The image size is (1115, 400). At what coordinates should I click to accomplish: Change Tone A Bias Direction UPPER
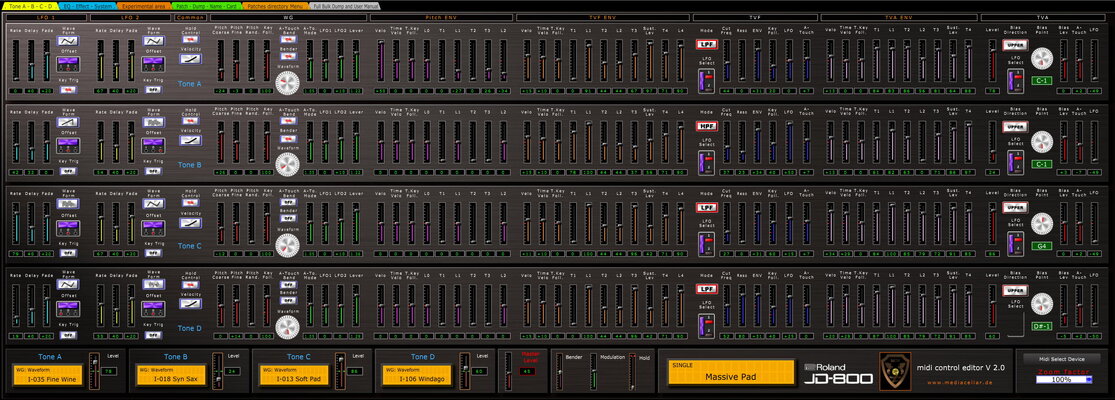pos(1015,44)
